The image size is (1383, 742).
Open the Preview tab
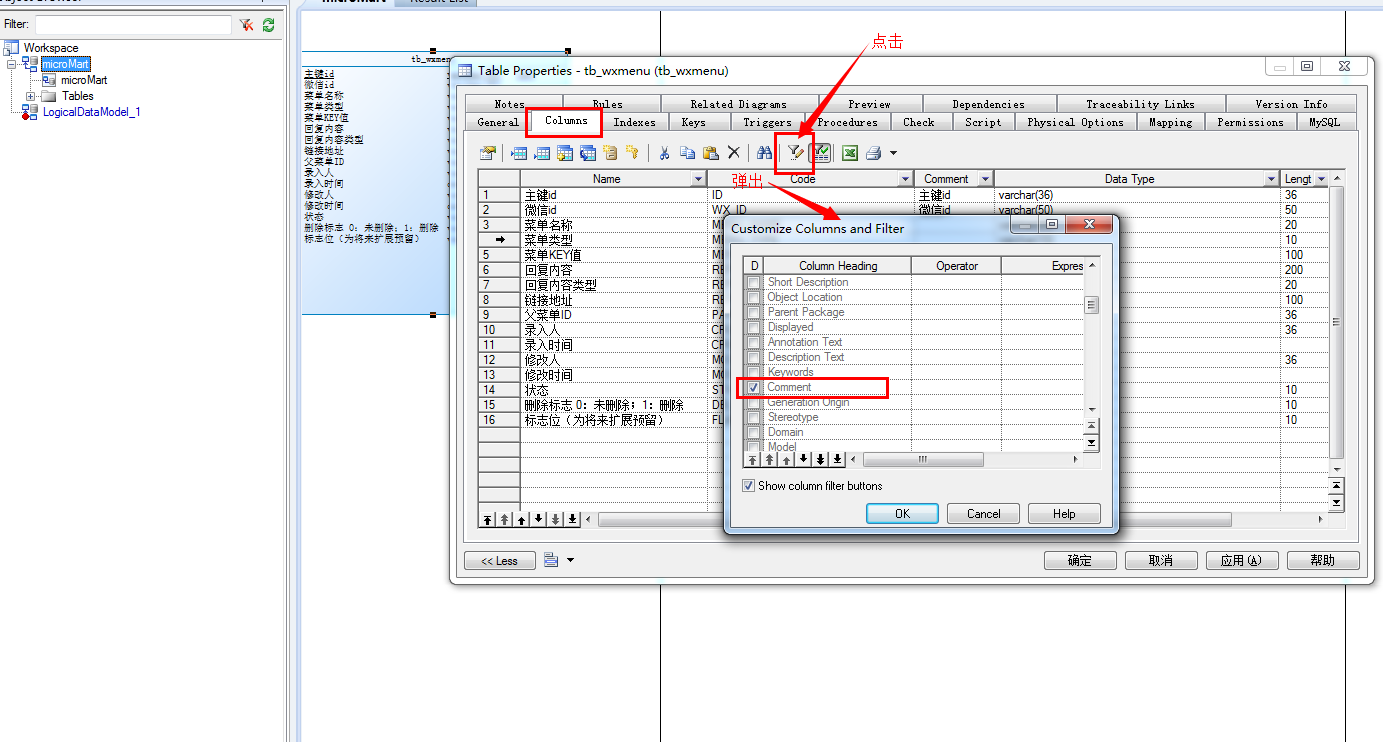point(869,104)
